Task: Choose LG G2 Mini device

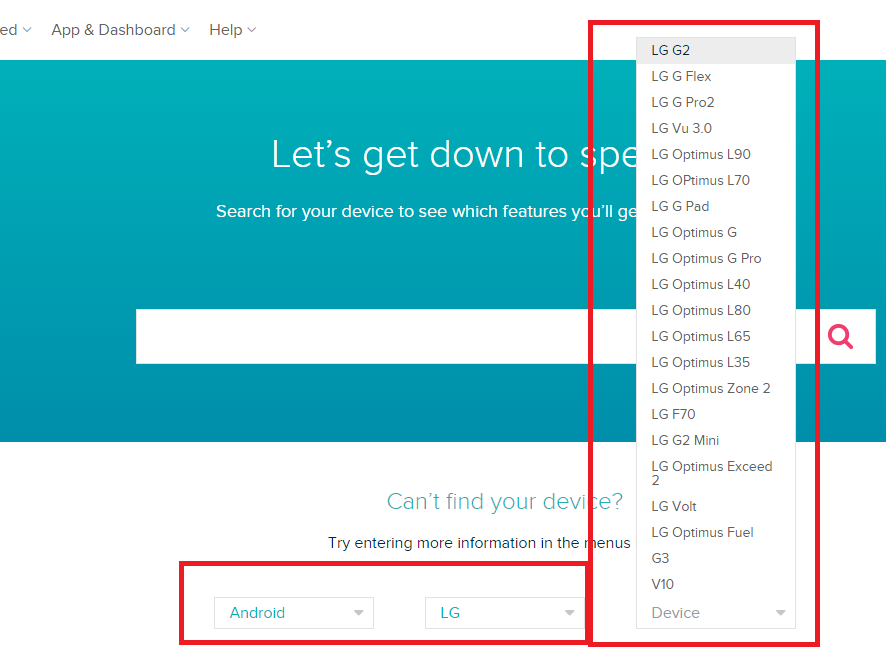Action: 716,440
